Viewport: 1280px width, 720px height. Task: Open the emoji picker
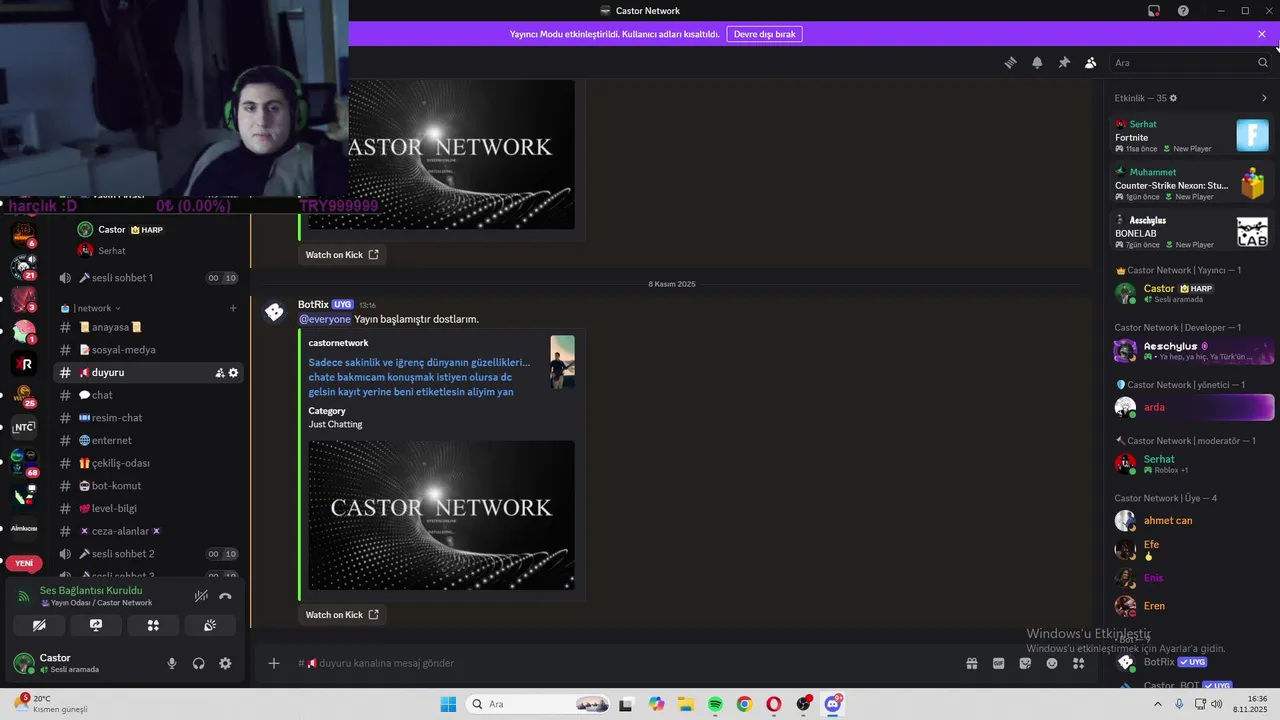1052,663
